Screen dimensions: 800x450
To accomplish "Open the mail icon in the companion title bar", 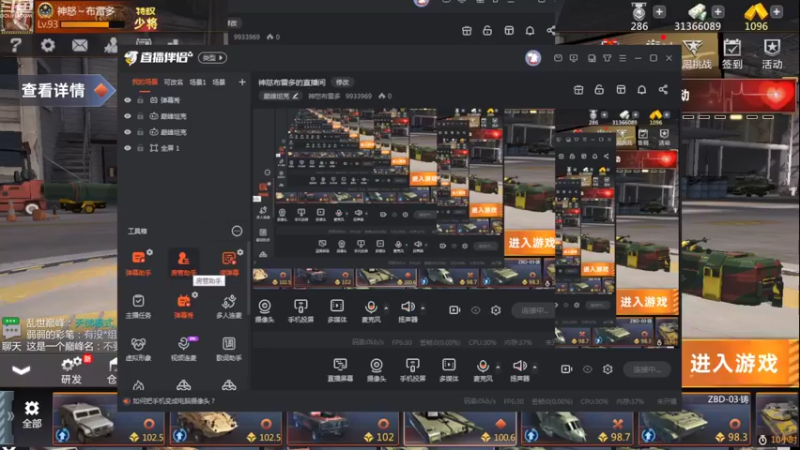I will pyautogui.click(x=558, y=58).
